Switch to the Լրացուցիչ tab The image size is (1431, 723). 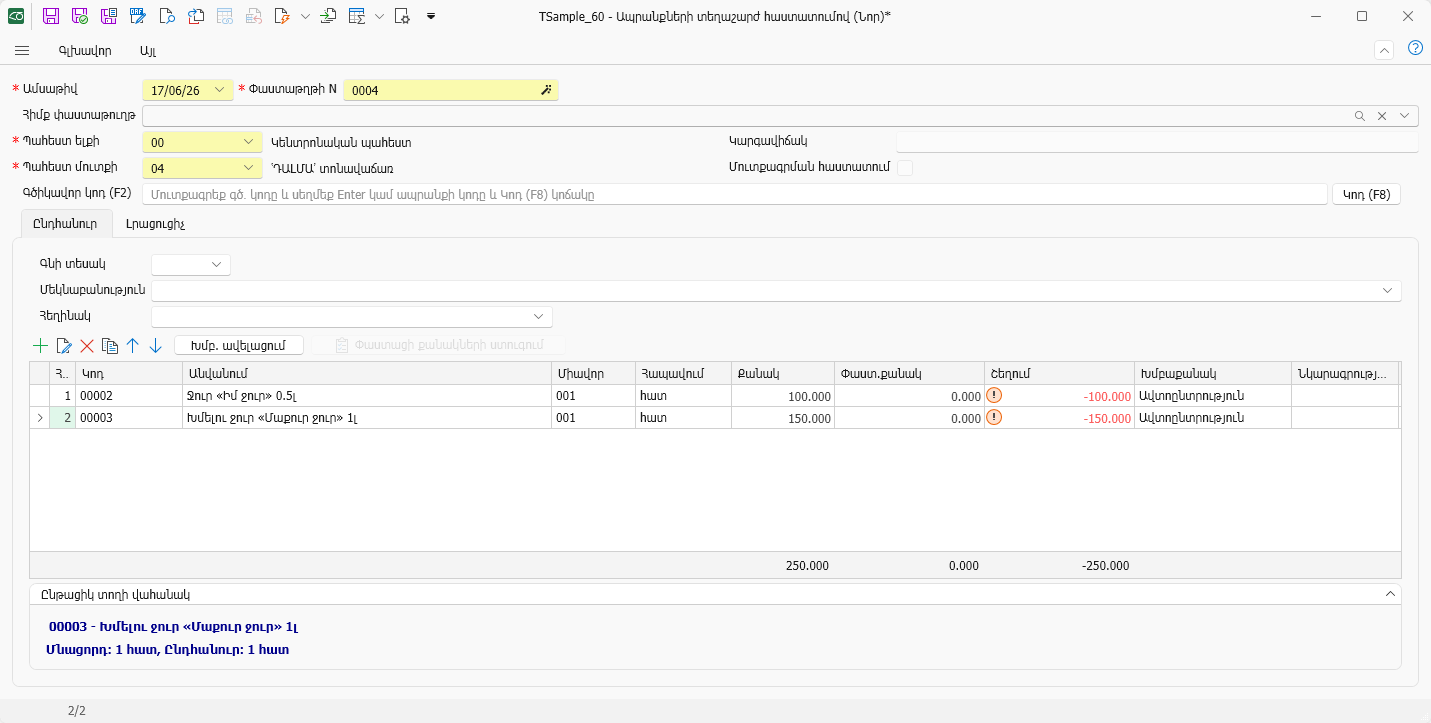[x=155, y=224]
